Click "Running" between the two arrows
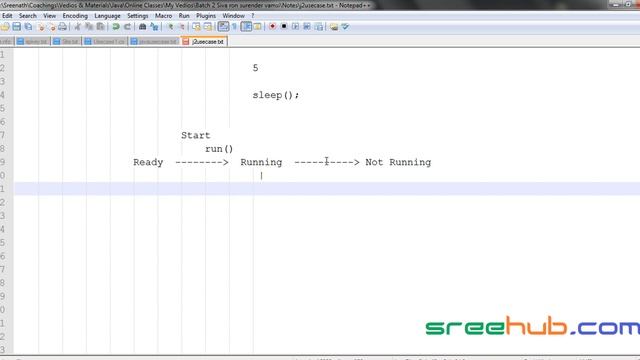The height and width of the screenshot is (360, 640). click(261, 162)
